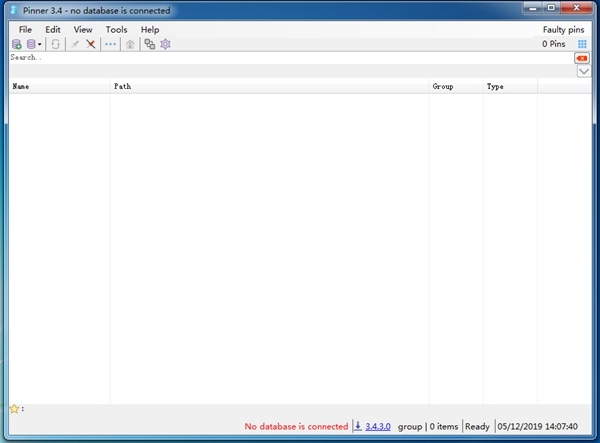
Task: Click the red X delete icon
Action: [91, 44]
